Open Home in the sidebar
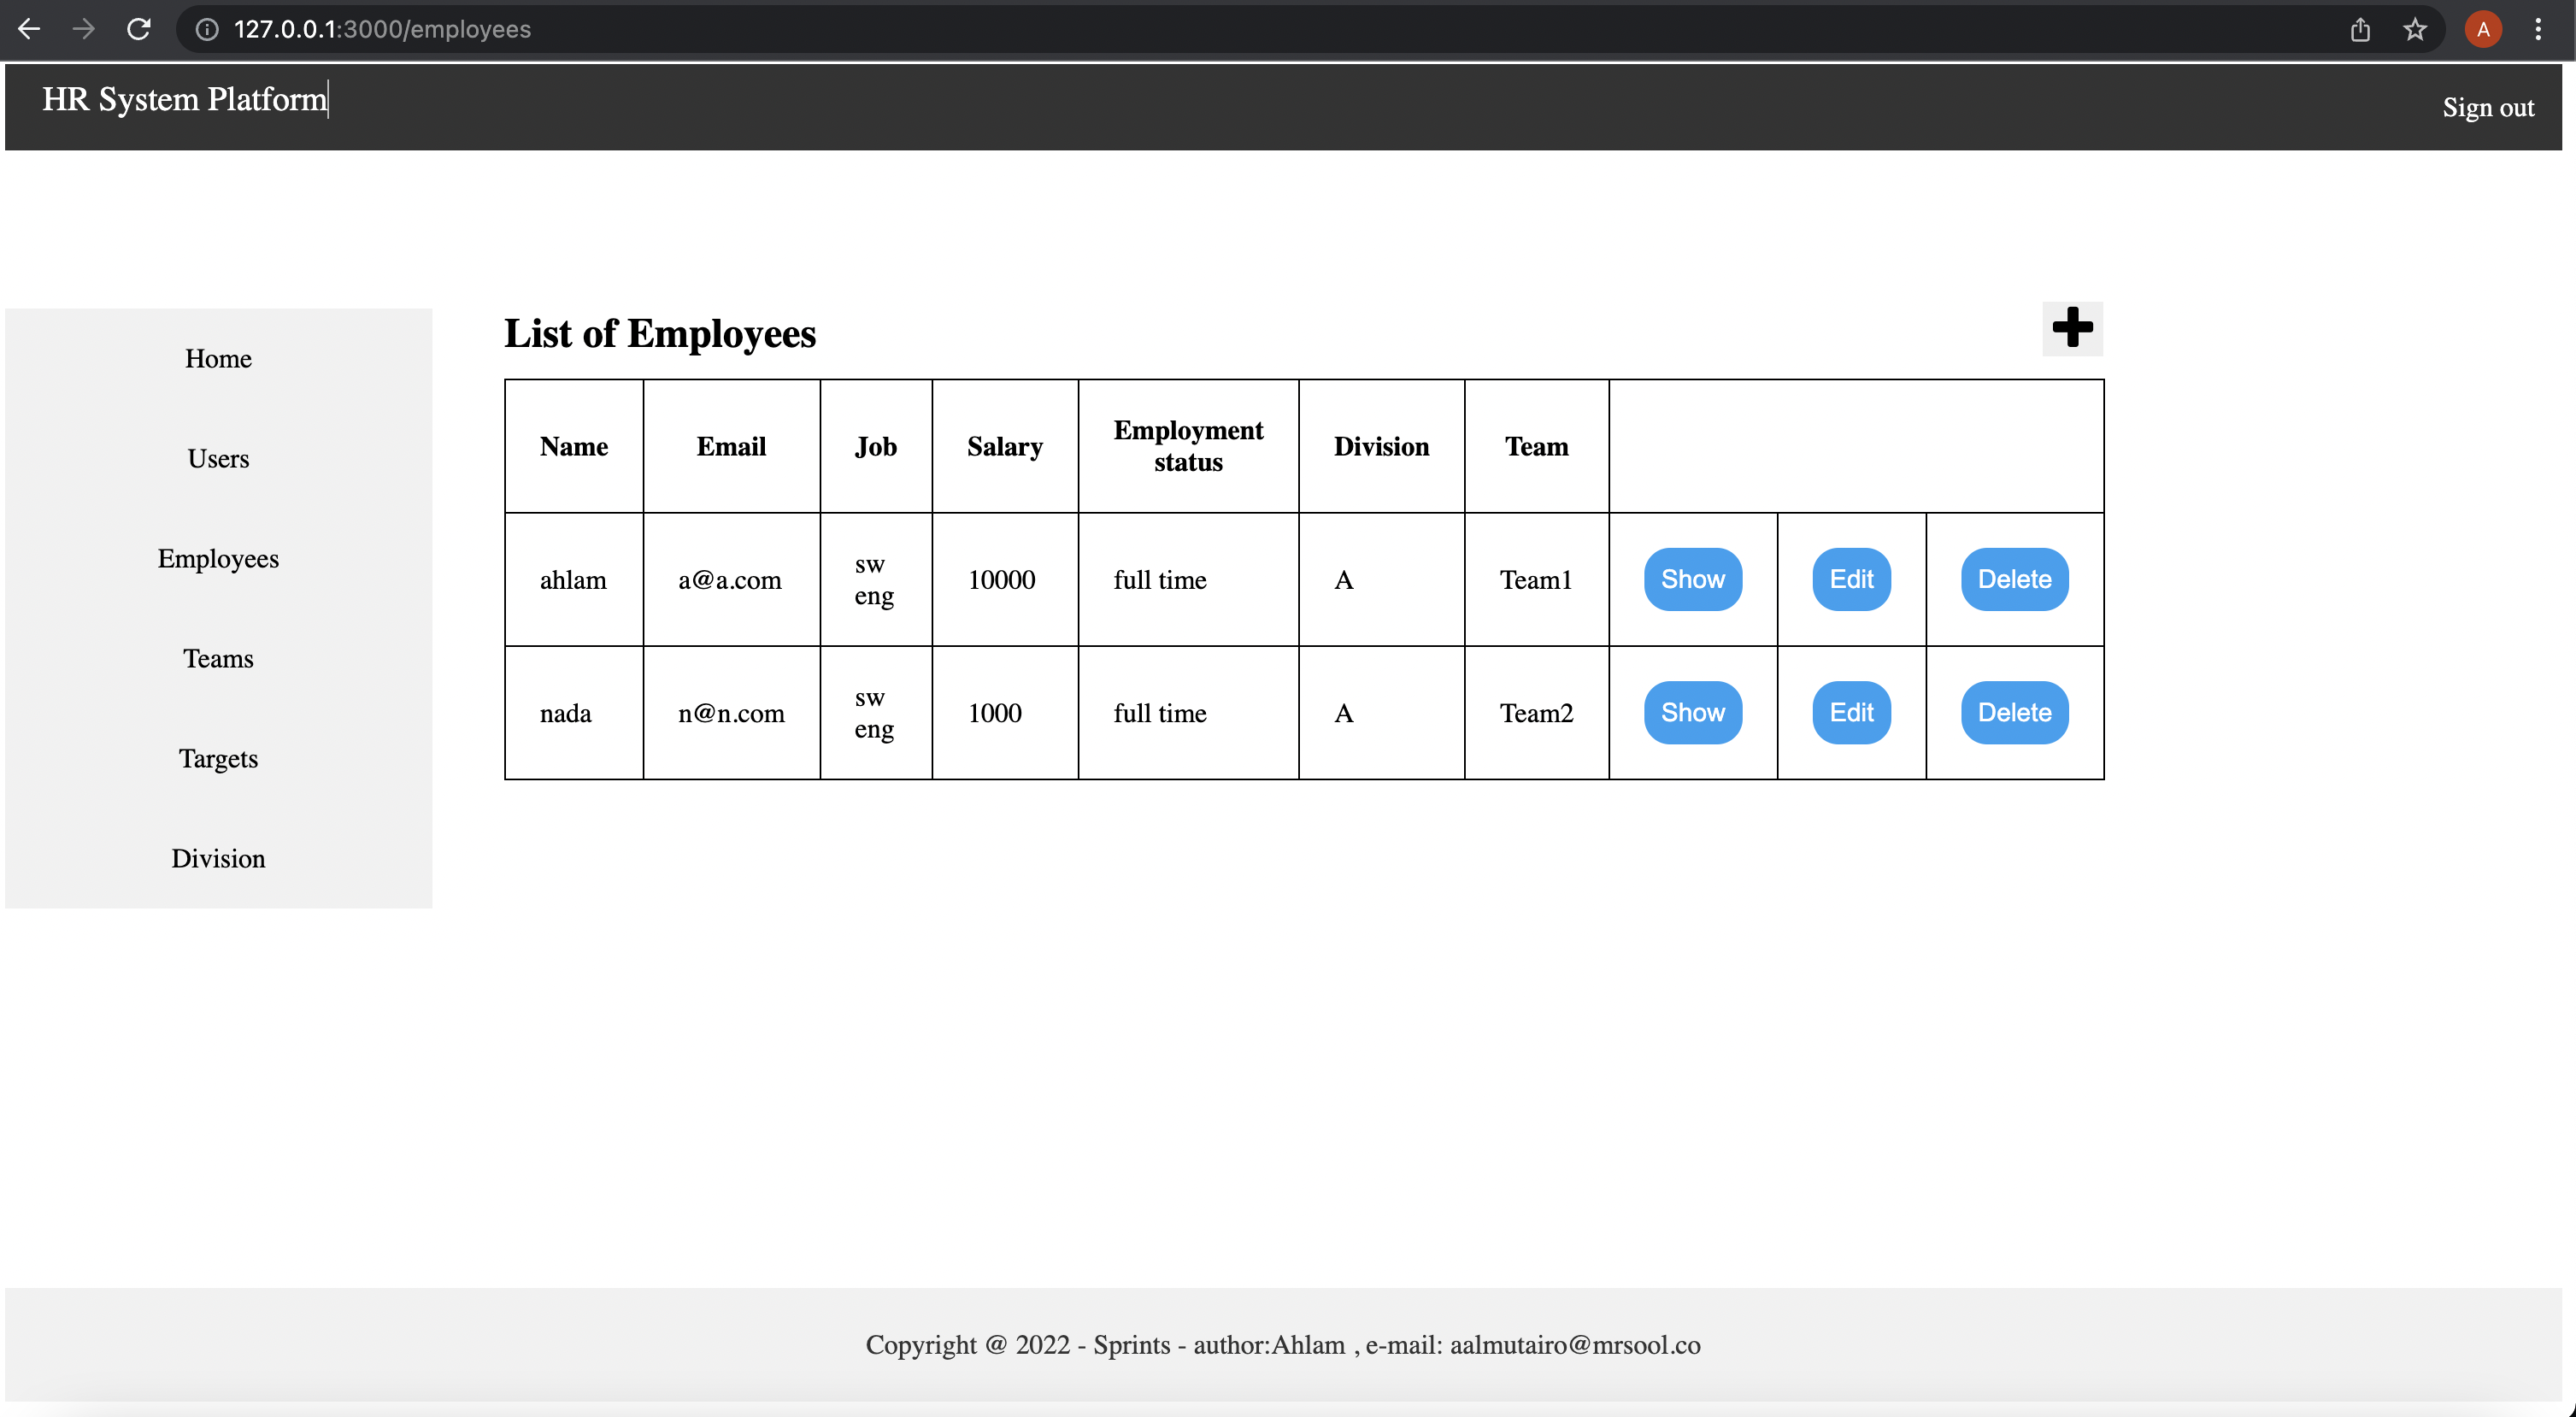Screen dimensions: 2576x1417 218,358
